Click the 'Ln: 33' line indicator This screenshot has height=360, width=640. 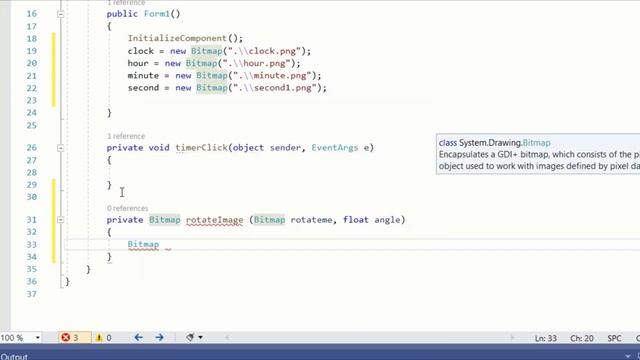546,338
